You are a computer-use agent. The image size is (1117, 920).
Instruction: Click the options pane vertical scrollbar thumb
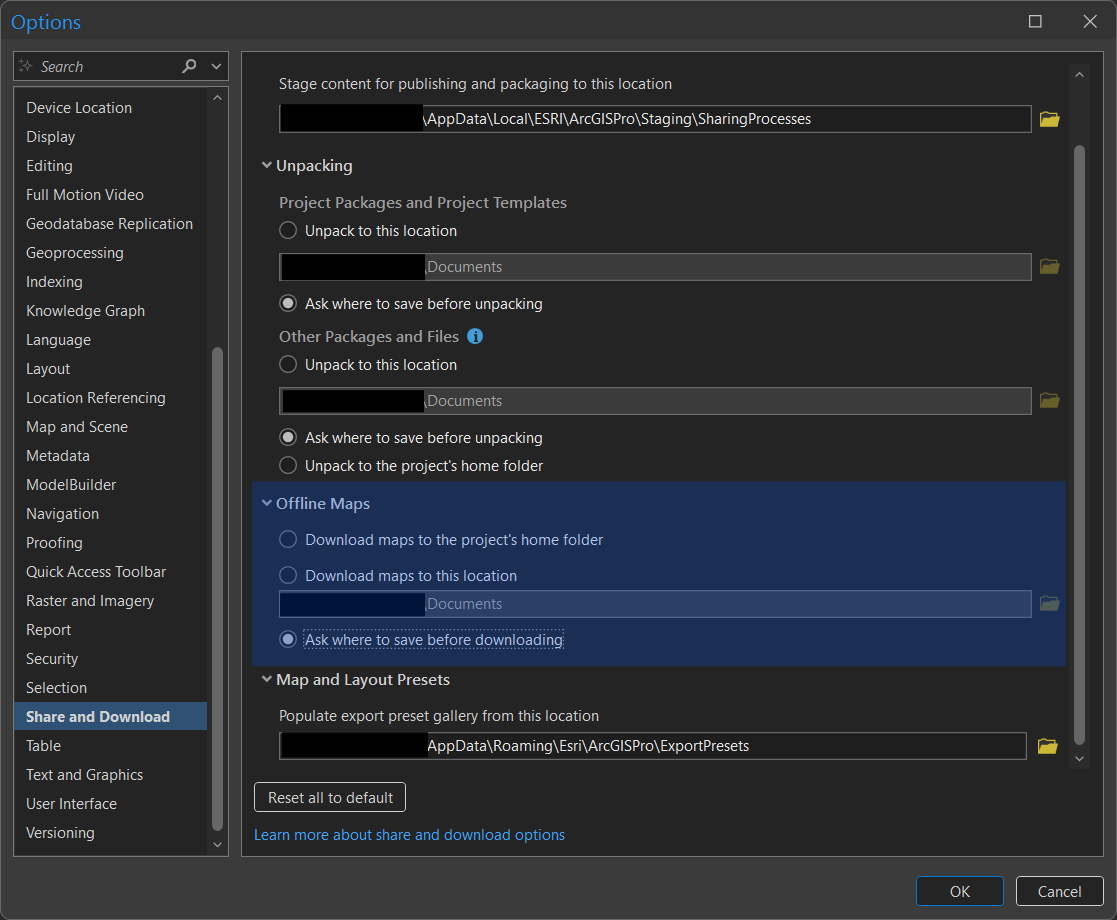click(1078, 440)
